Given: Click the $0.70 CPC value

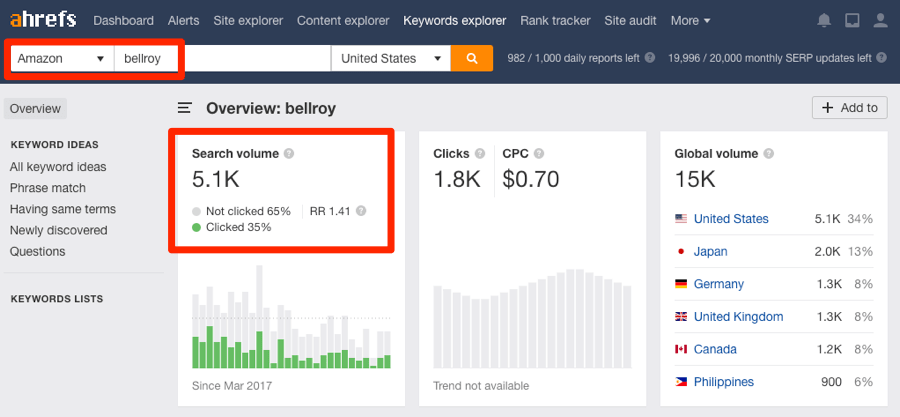Looking at the screenshot, I should click(530, 180).
